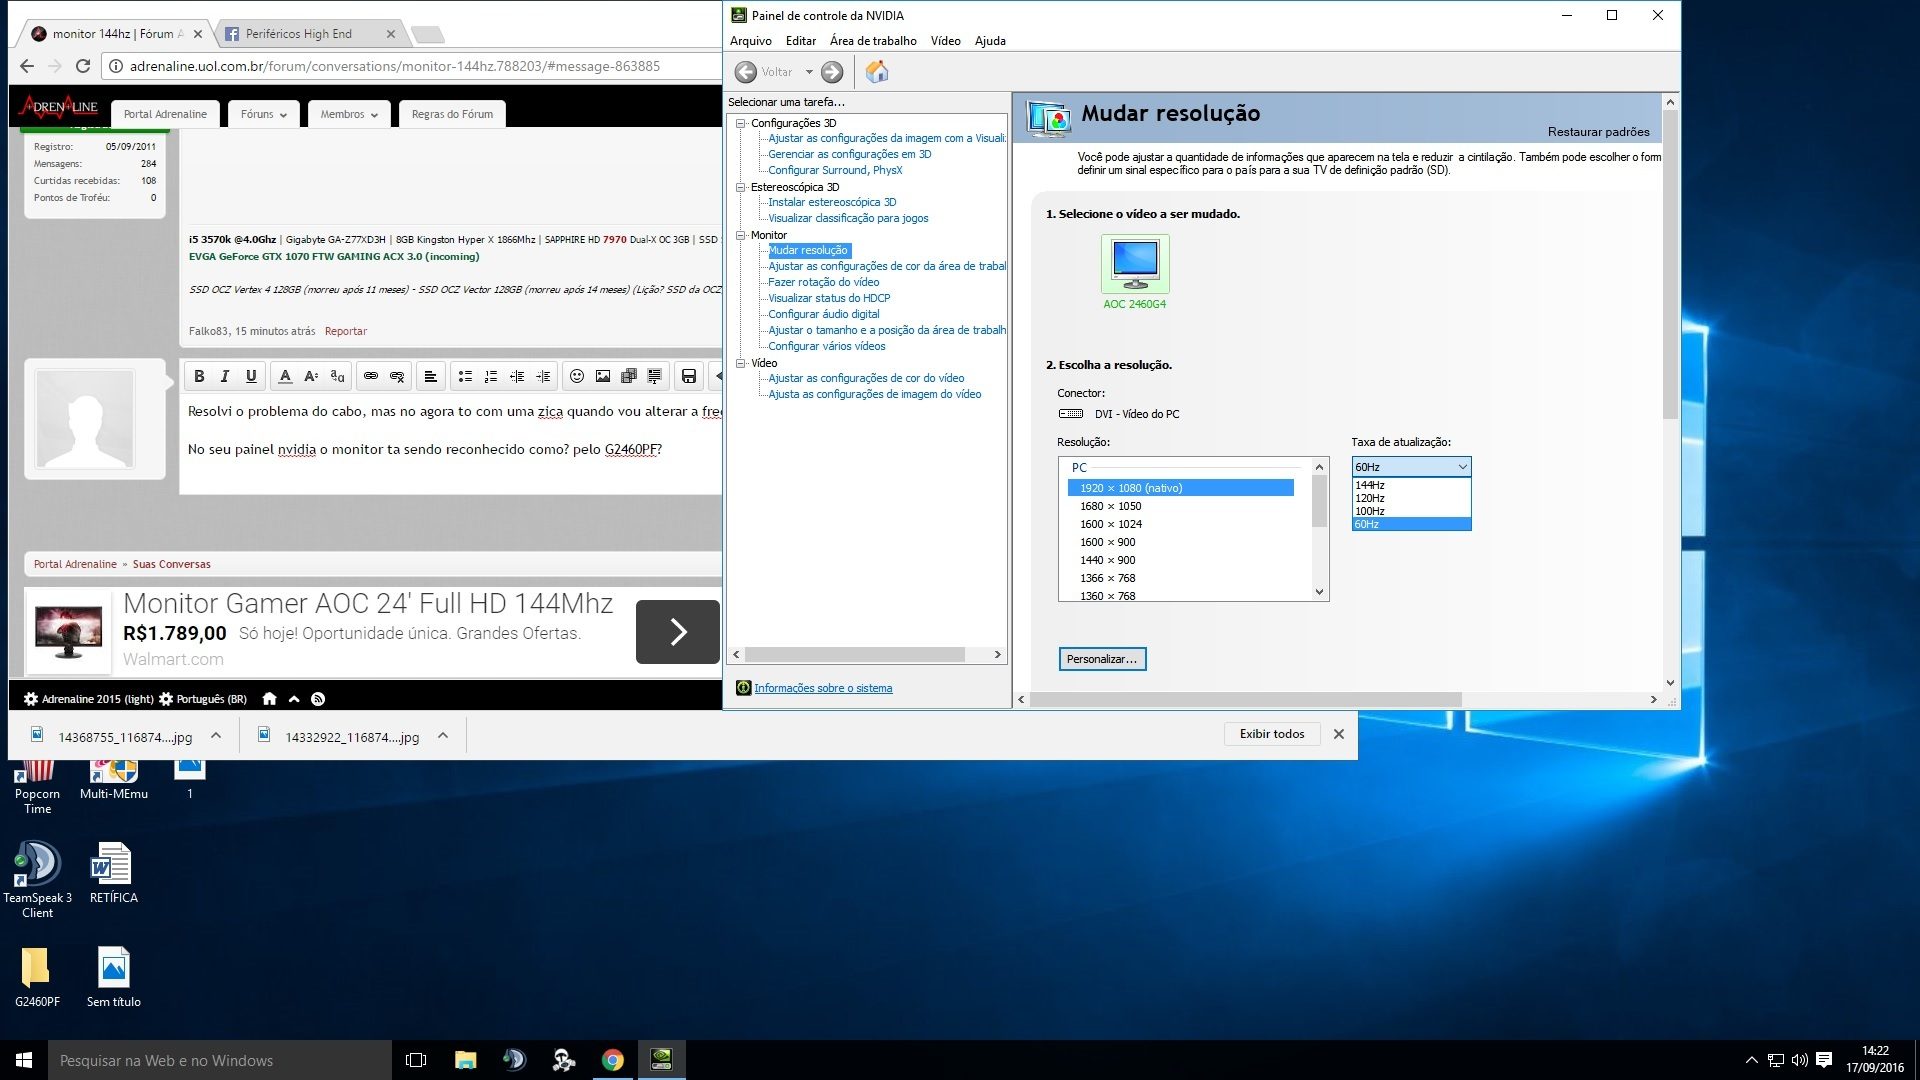Click the ad's next arrow button
Viewport: 1920px width, 1080px height.
click(x=677, y=632)
